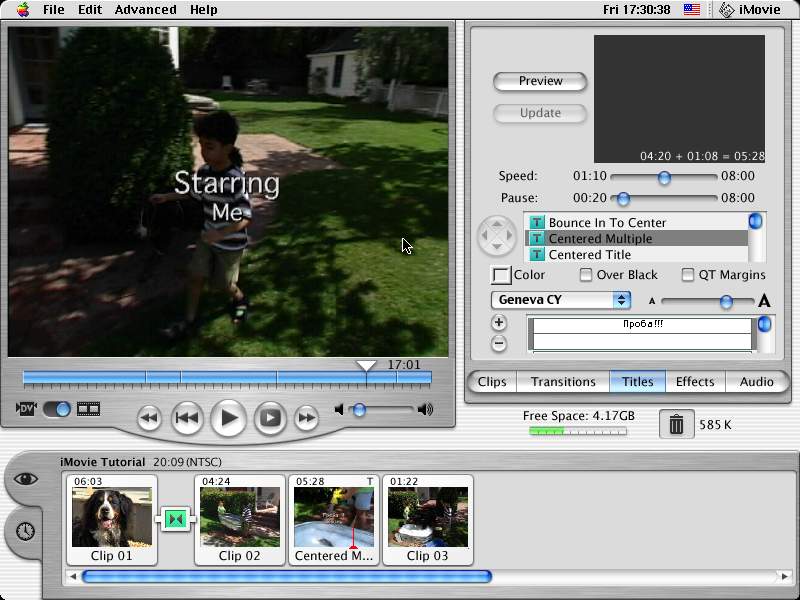
Task: Click the Update button
Action: click(x=540, y=113)
